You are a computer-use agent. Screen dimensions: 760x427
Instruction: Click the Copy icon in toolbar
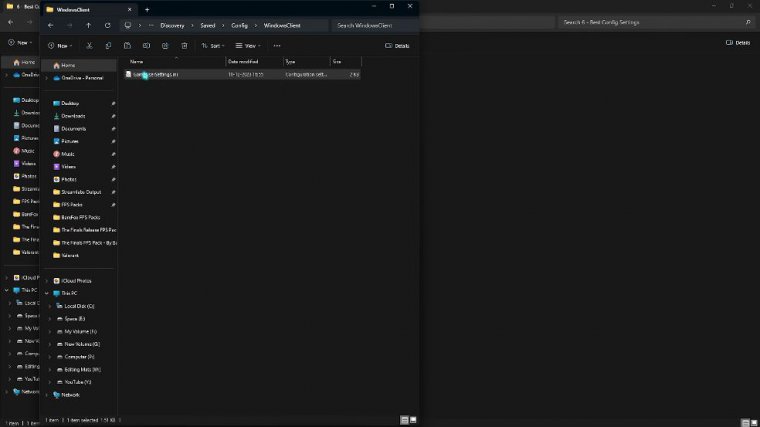(109, 46)
